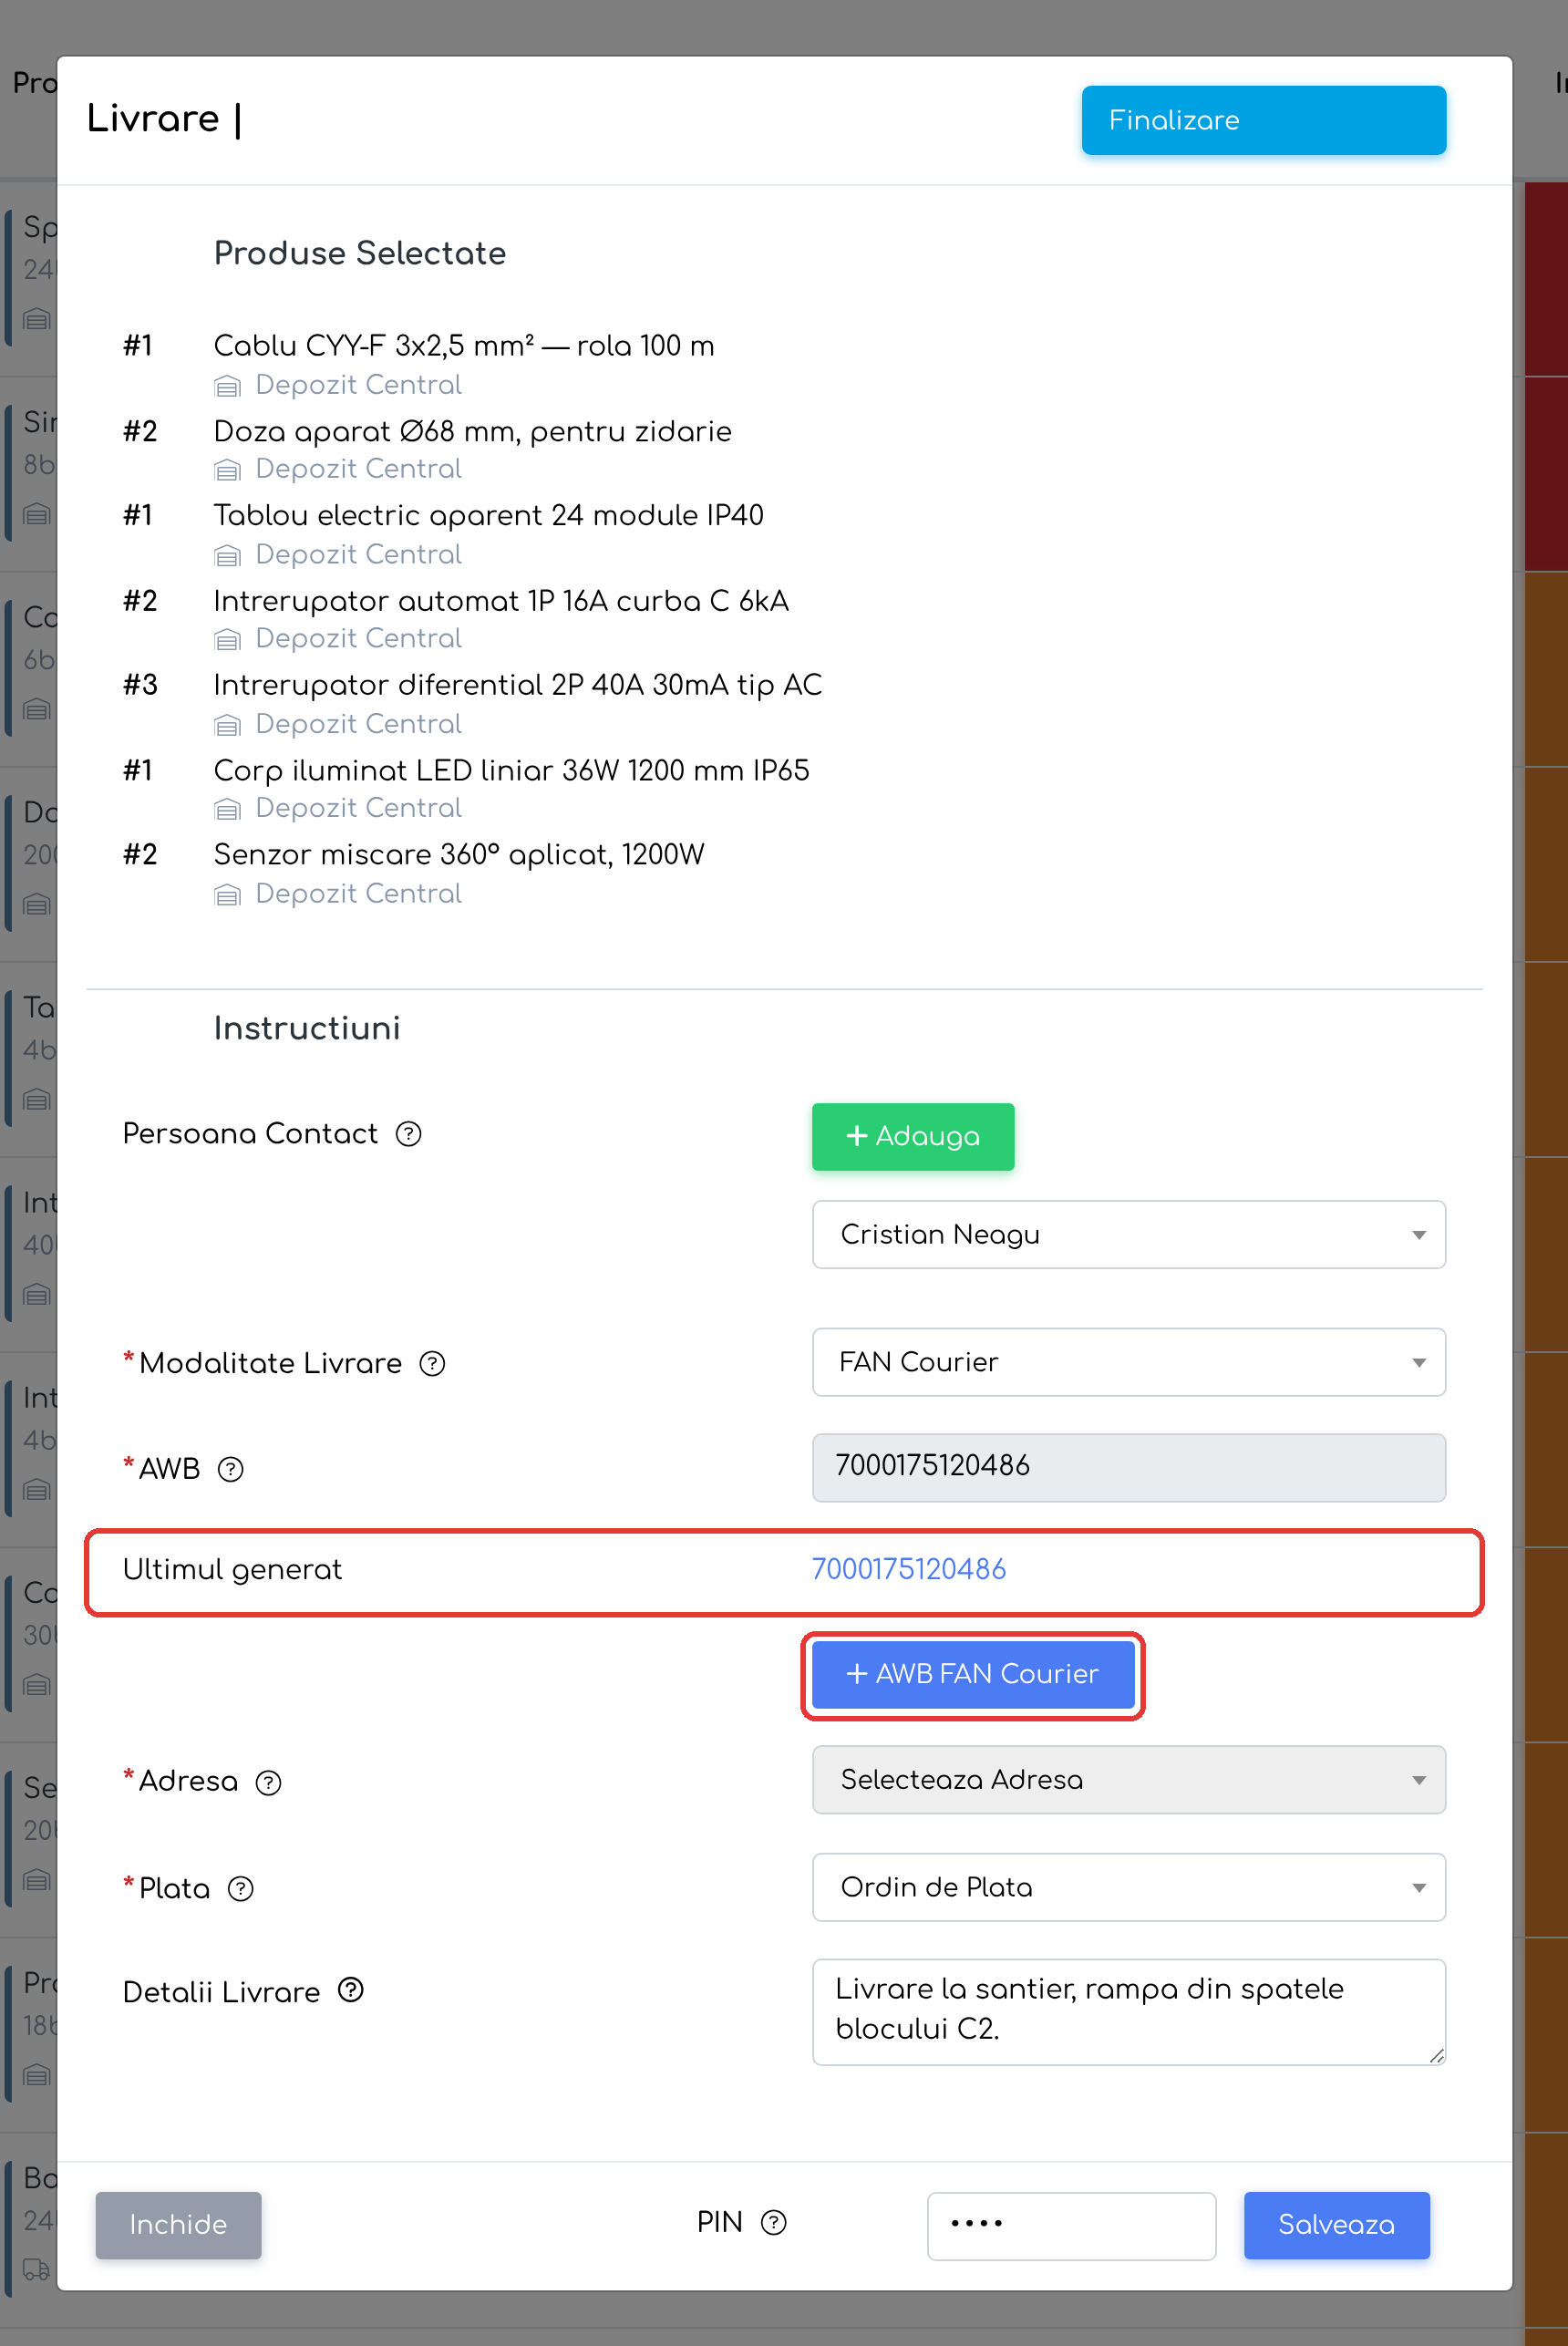This screenshot has height=2346, width=1568.
Task: Click the Adresa help question icon
Action: [268, 1782]
